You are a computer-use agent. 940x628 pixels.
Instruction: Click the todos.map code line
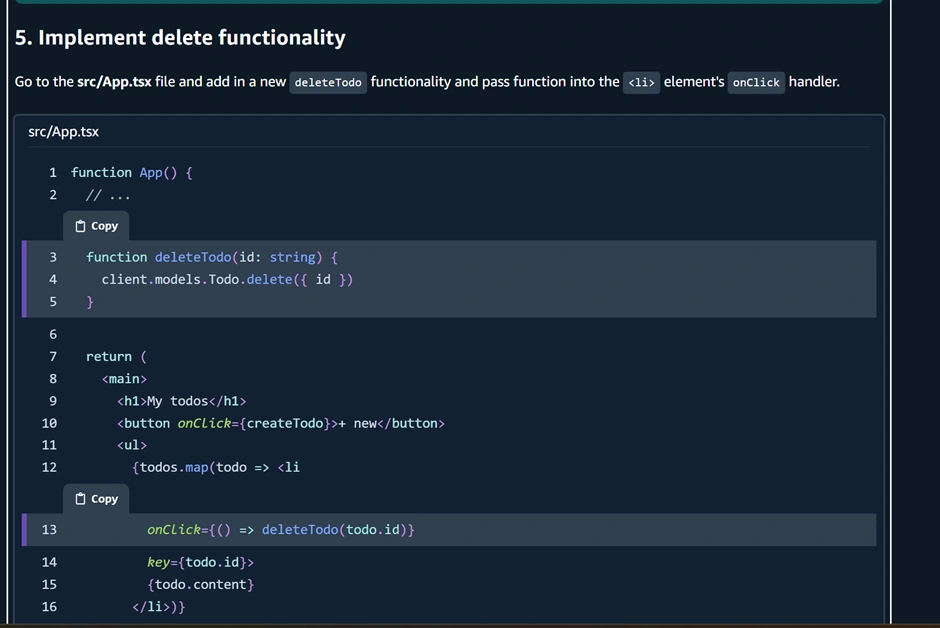point(215,467)
